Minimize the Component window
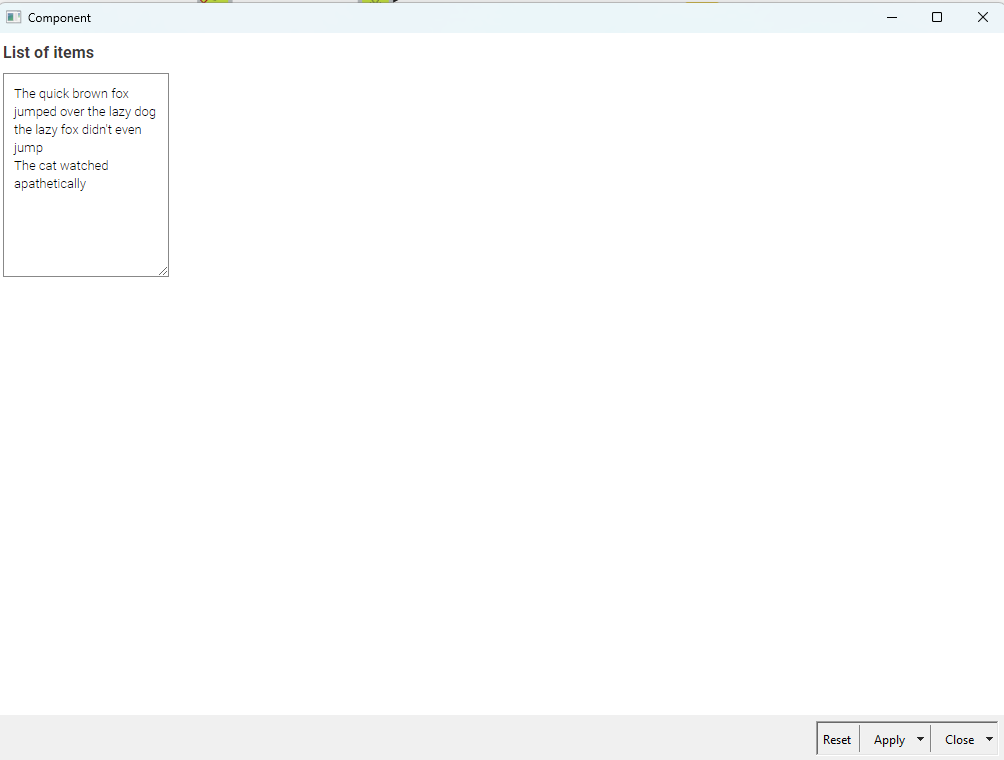The height and width of the screenshot is (760, 1004). 891,17
